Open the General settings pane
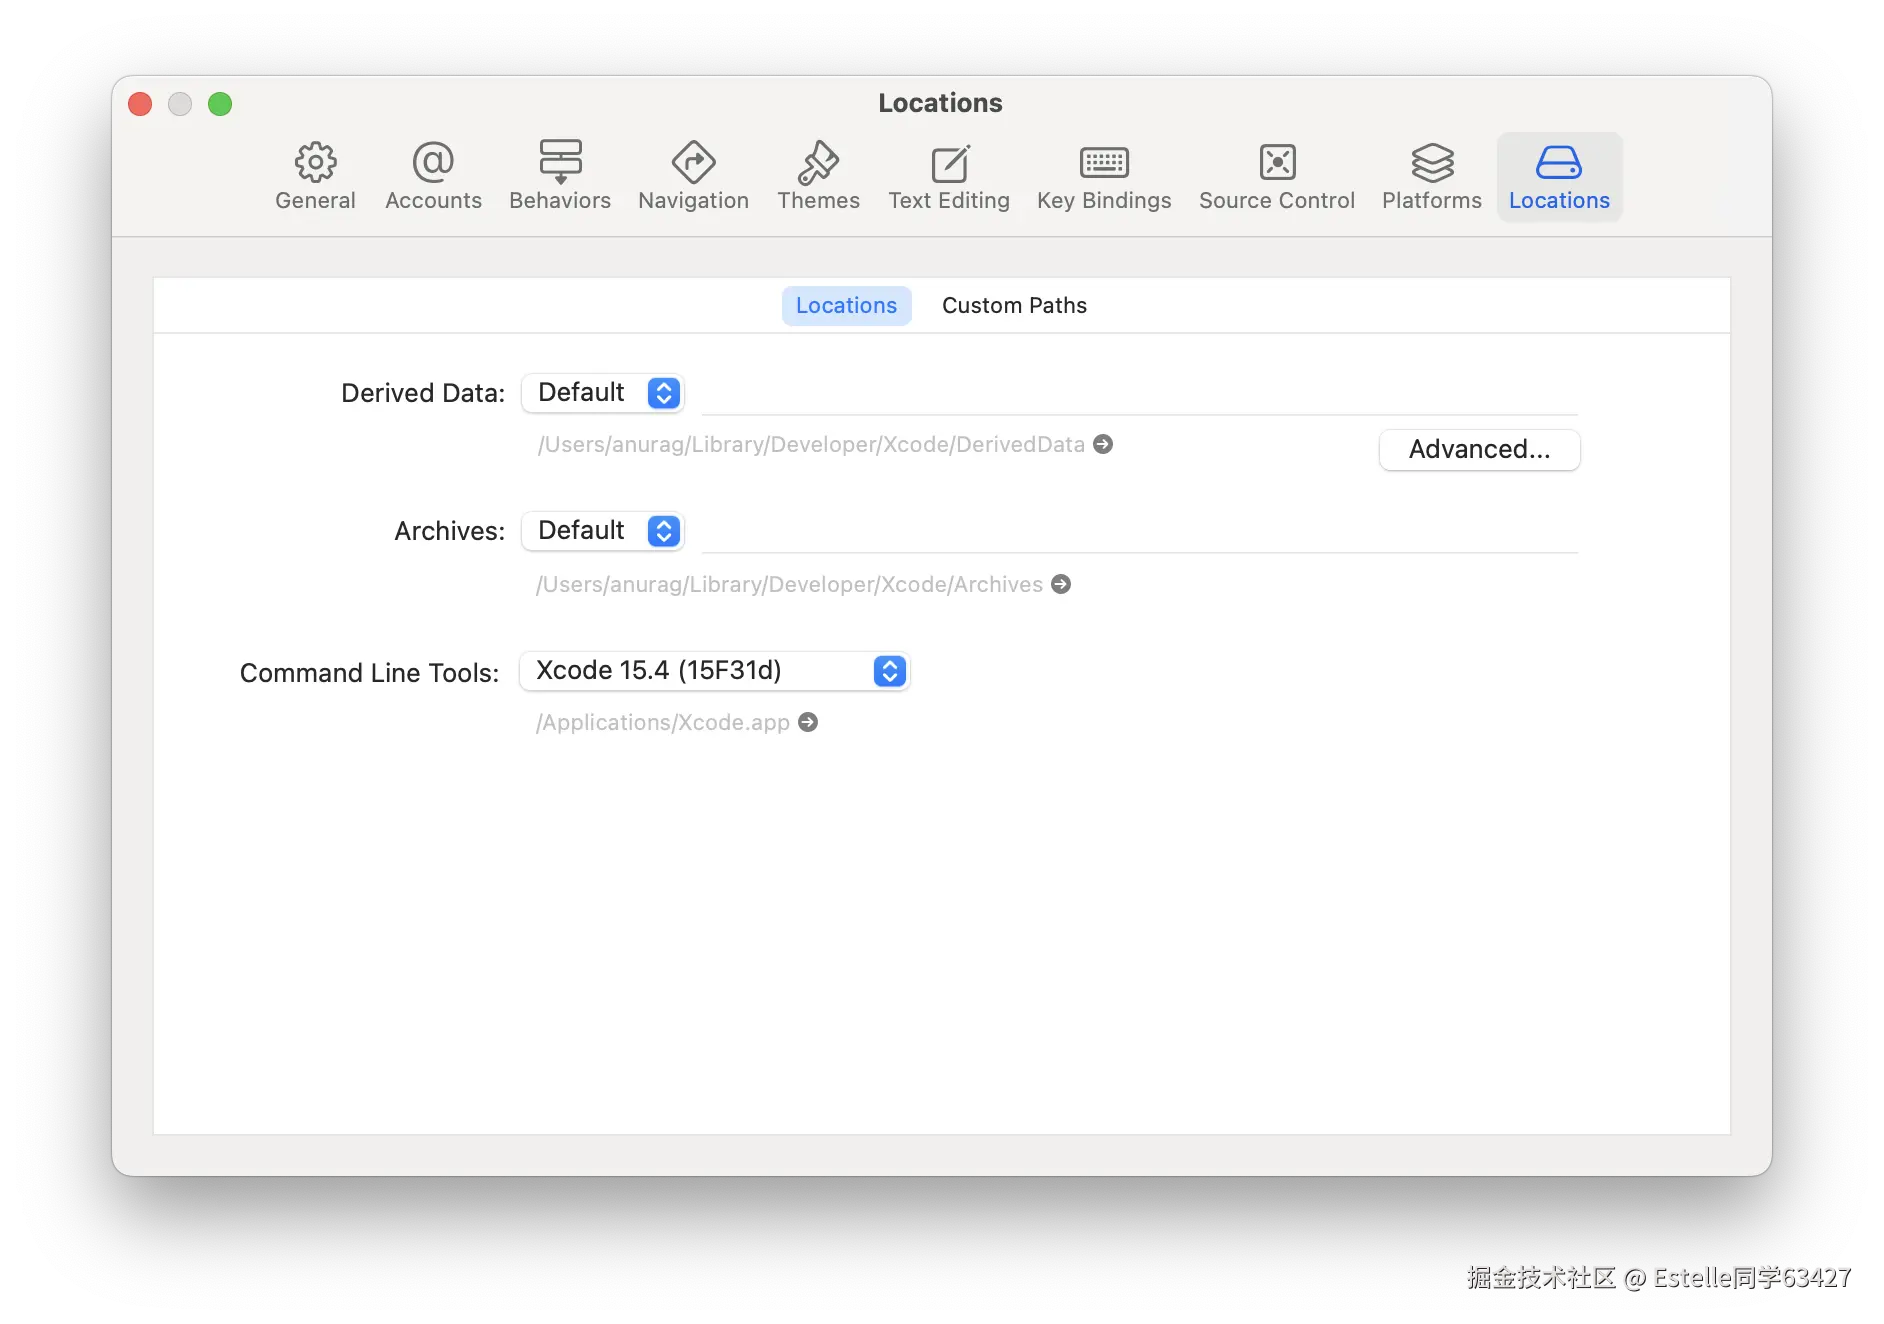The image size is (1884, 1324). pos(315,175)
